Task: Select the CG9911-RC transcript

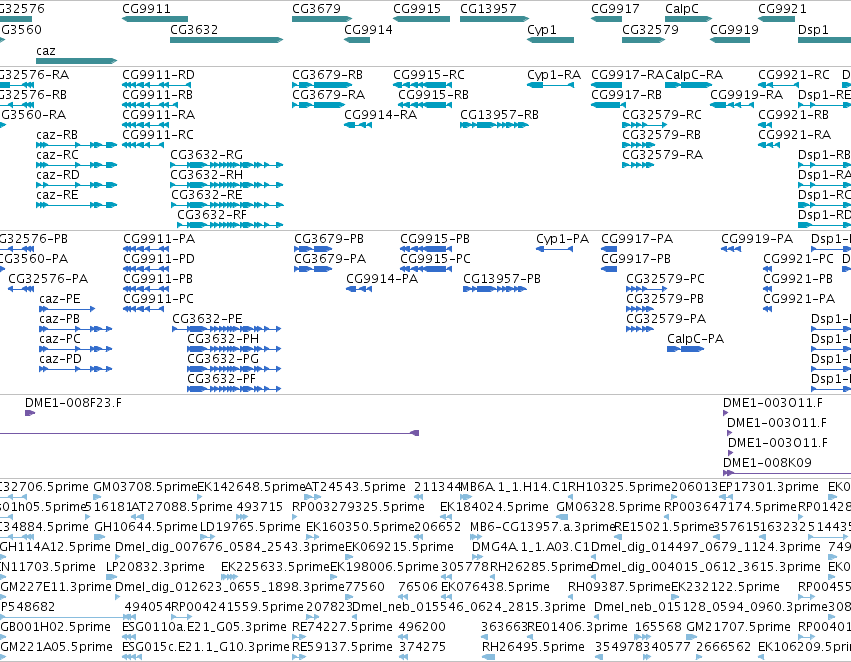Action: 143,145
